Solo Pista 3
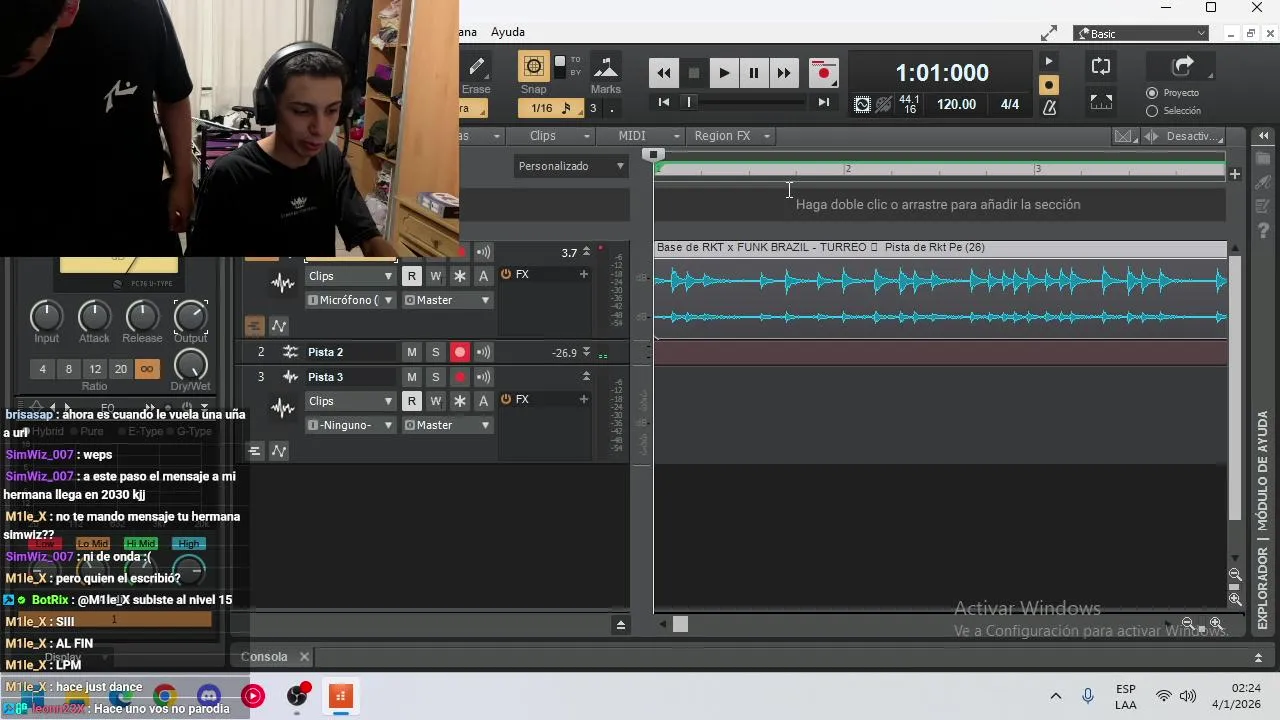Image resolution: width=1280 pixels, height=720 pixels. coord(435,377)
